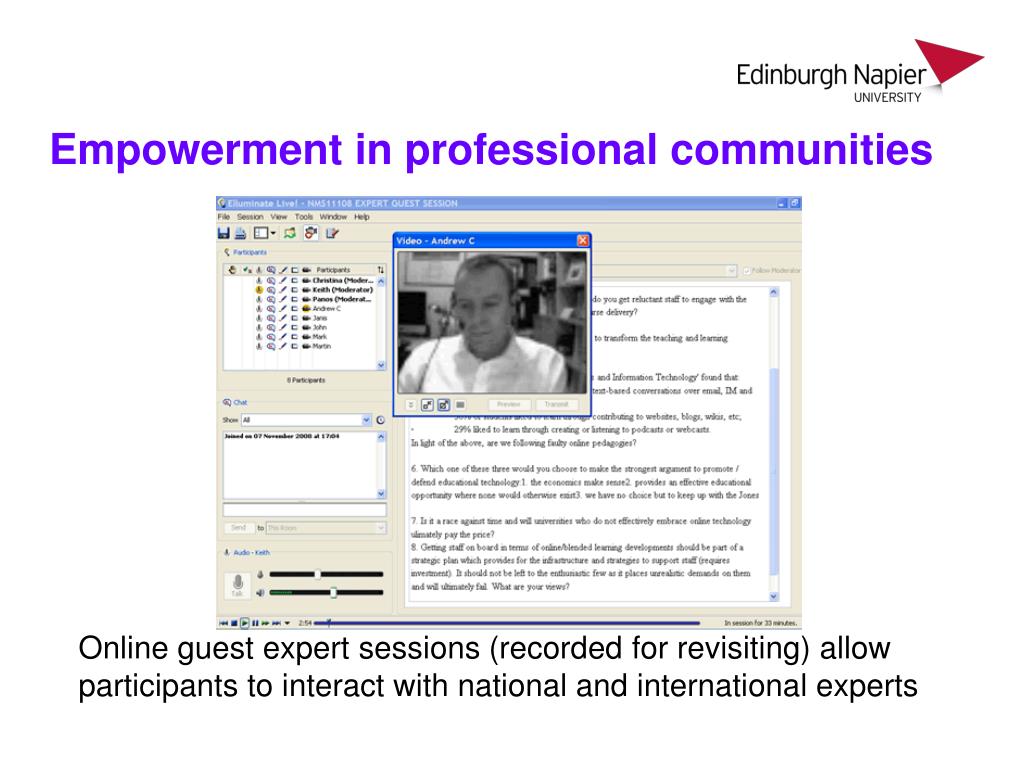Screen dimensions: 1024x768
Task: Collapse the Chat panel header
Action: click(x=235, y=402)
